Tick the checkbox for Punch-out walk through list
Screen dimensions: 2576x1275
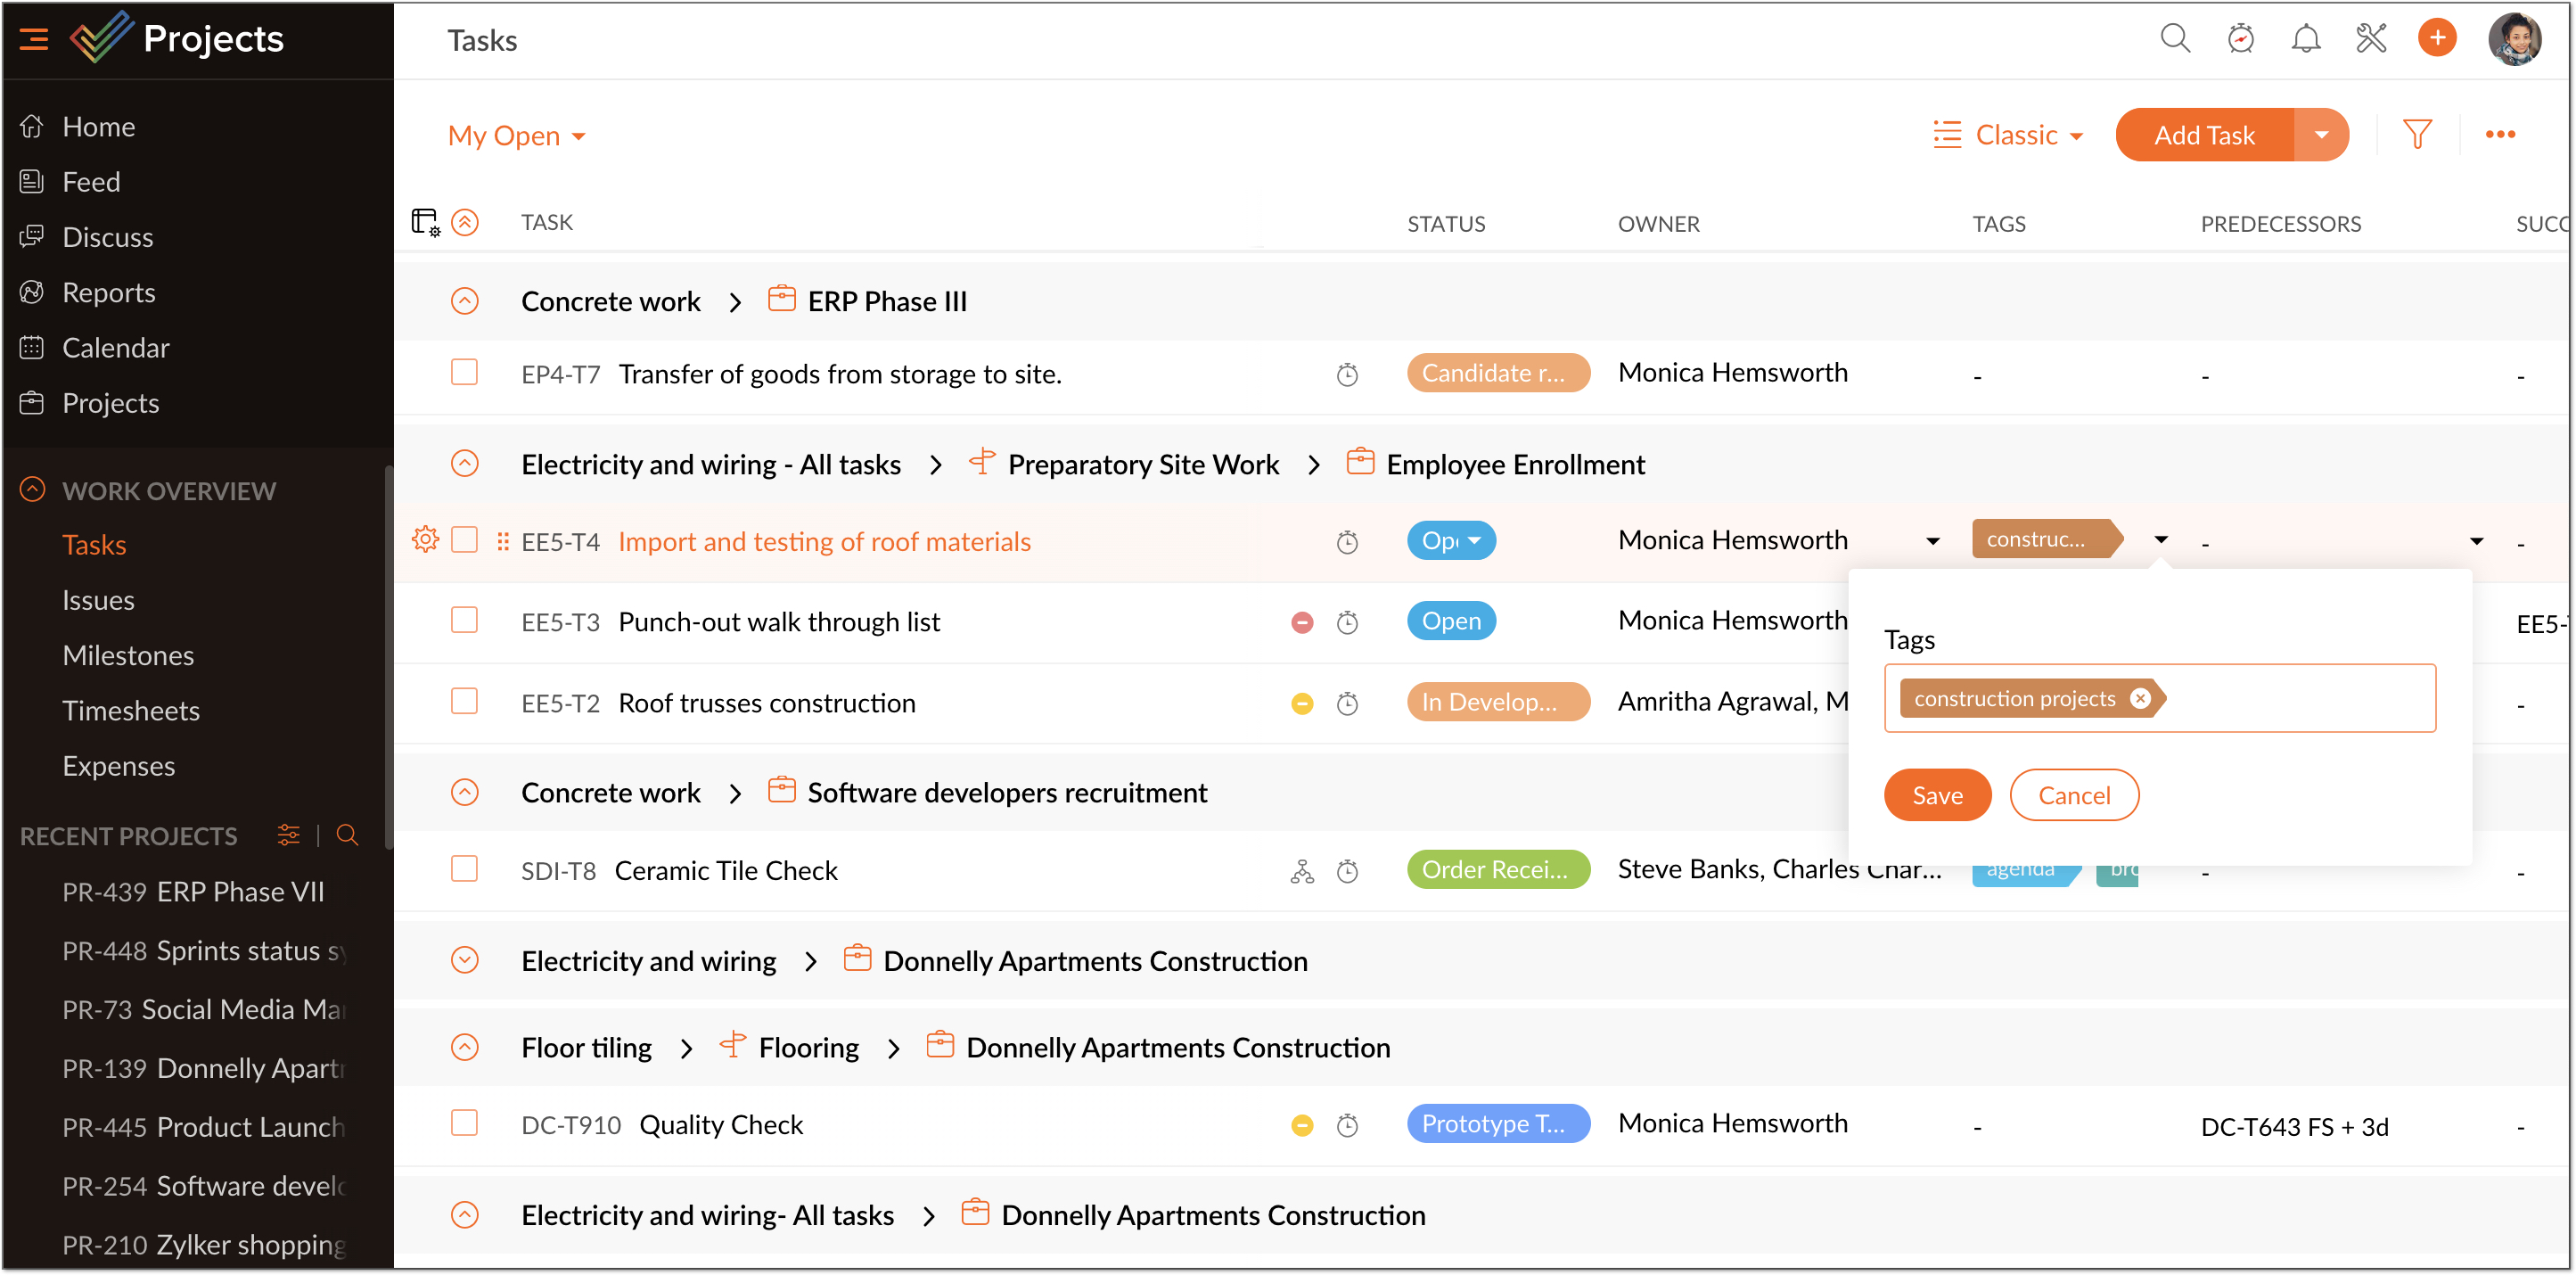coord(464,621)
